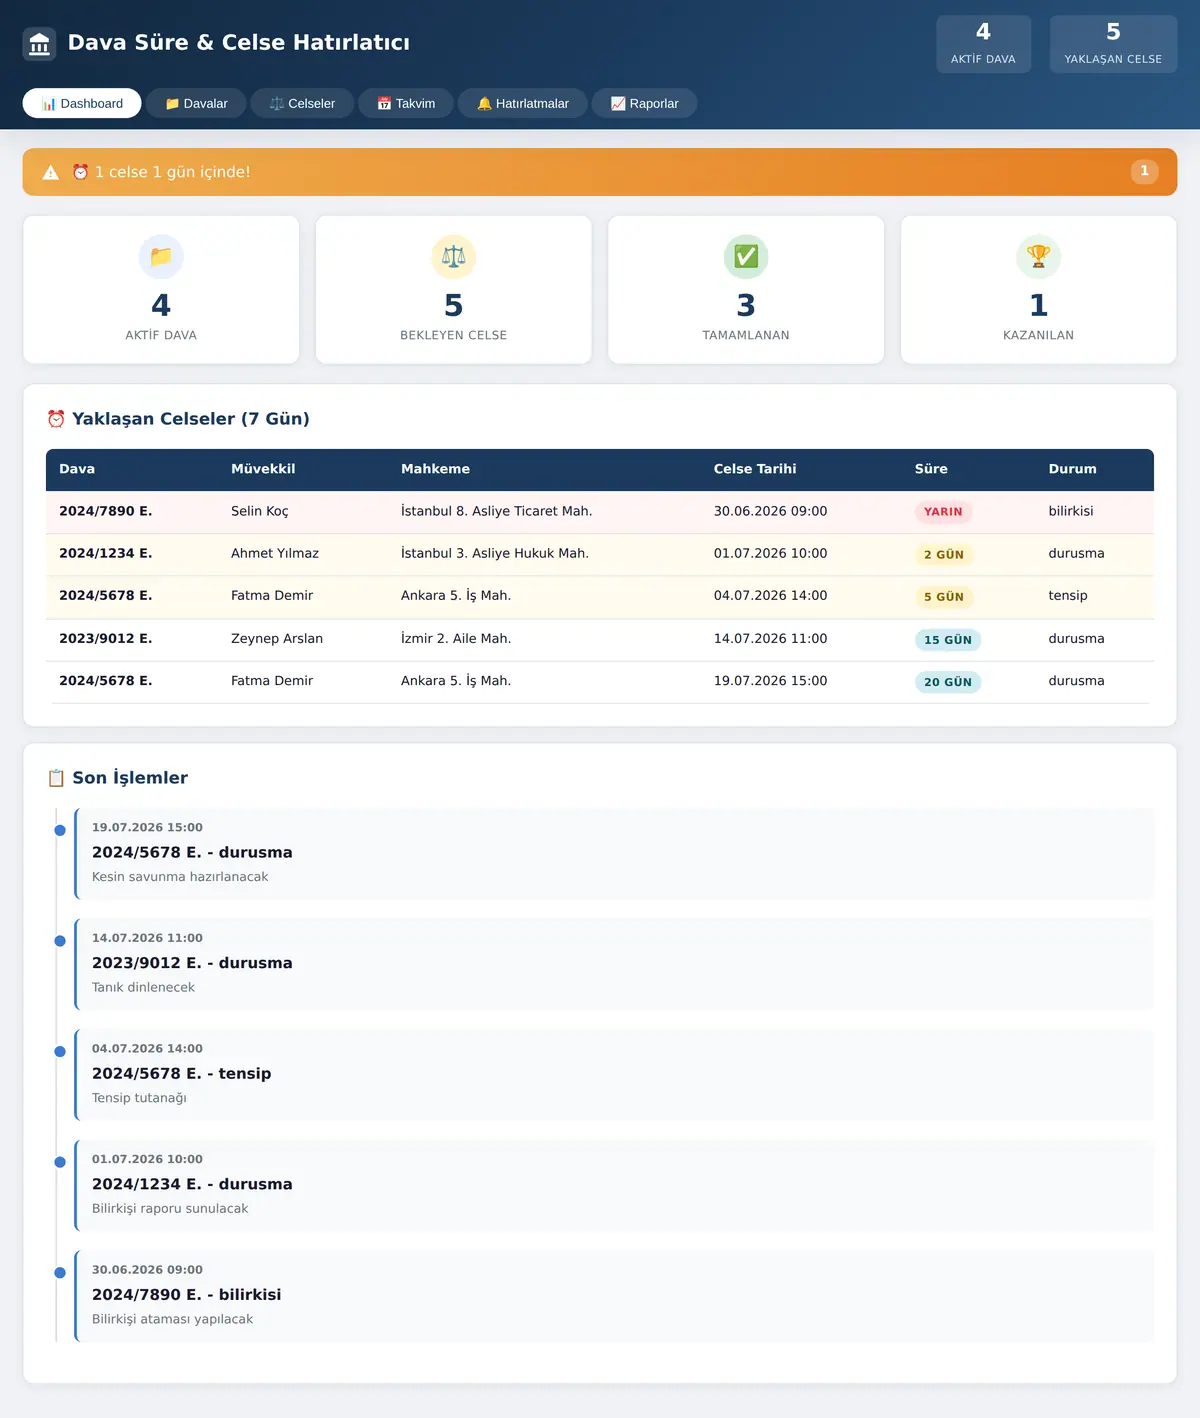Image resolution: width=1200 pixels, height=1418 pixels.
Task: Open the 'Bilirkişi ataması yapılacak' timeline entry
Action: click(x=614, y=1296)
